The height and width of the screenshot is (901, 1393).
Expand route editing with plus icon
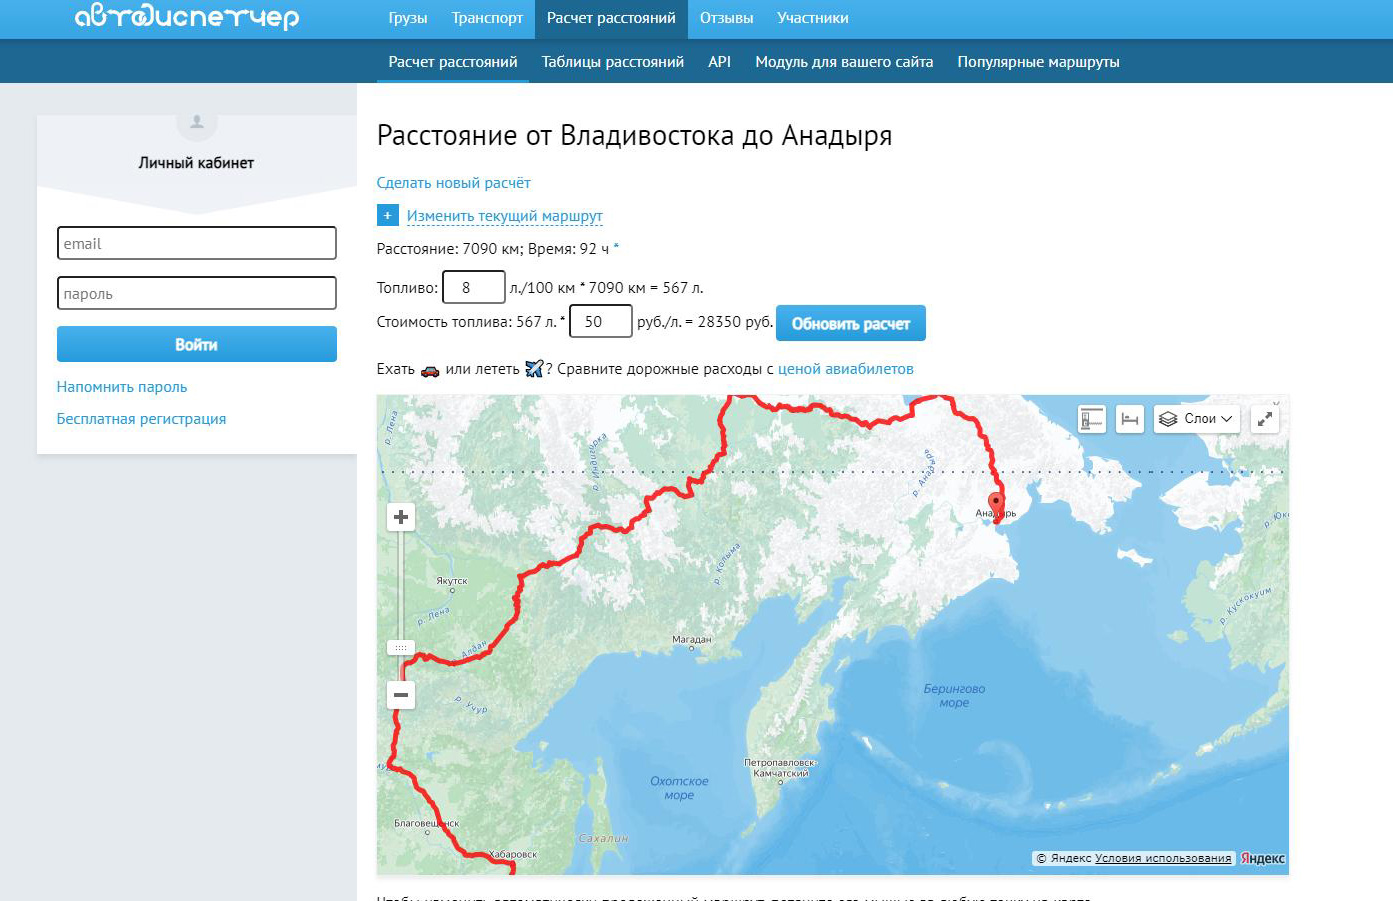tap(388, 215)
